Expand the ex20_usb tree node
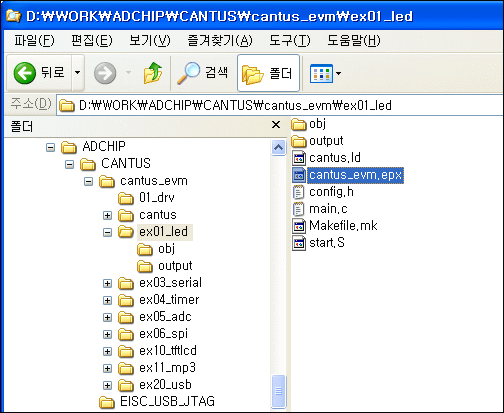This screenshot has height=413, width=504. pos(107,385)
